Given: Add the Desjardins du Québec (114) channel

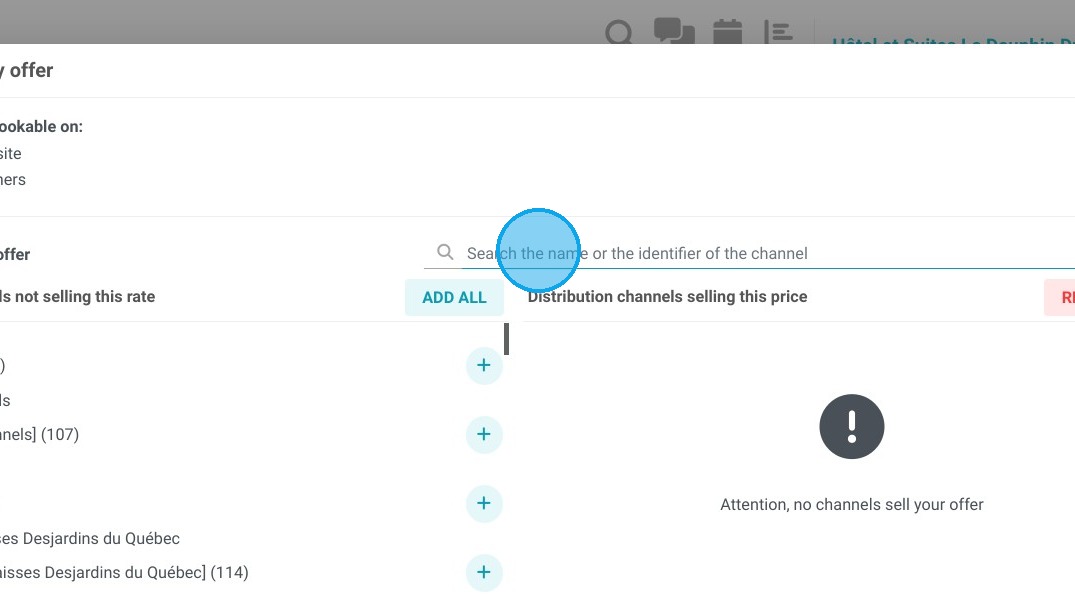Looking at the screenshot, I should pos(484,572).
